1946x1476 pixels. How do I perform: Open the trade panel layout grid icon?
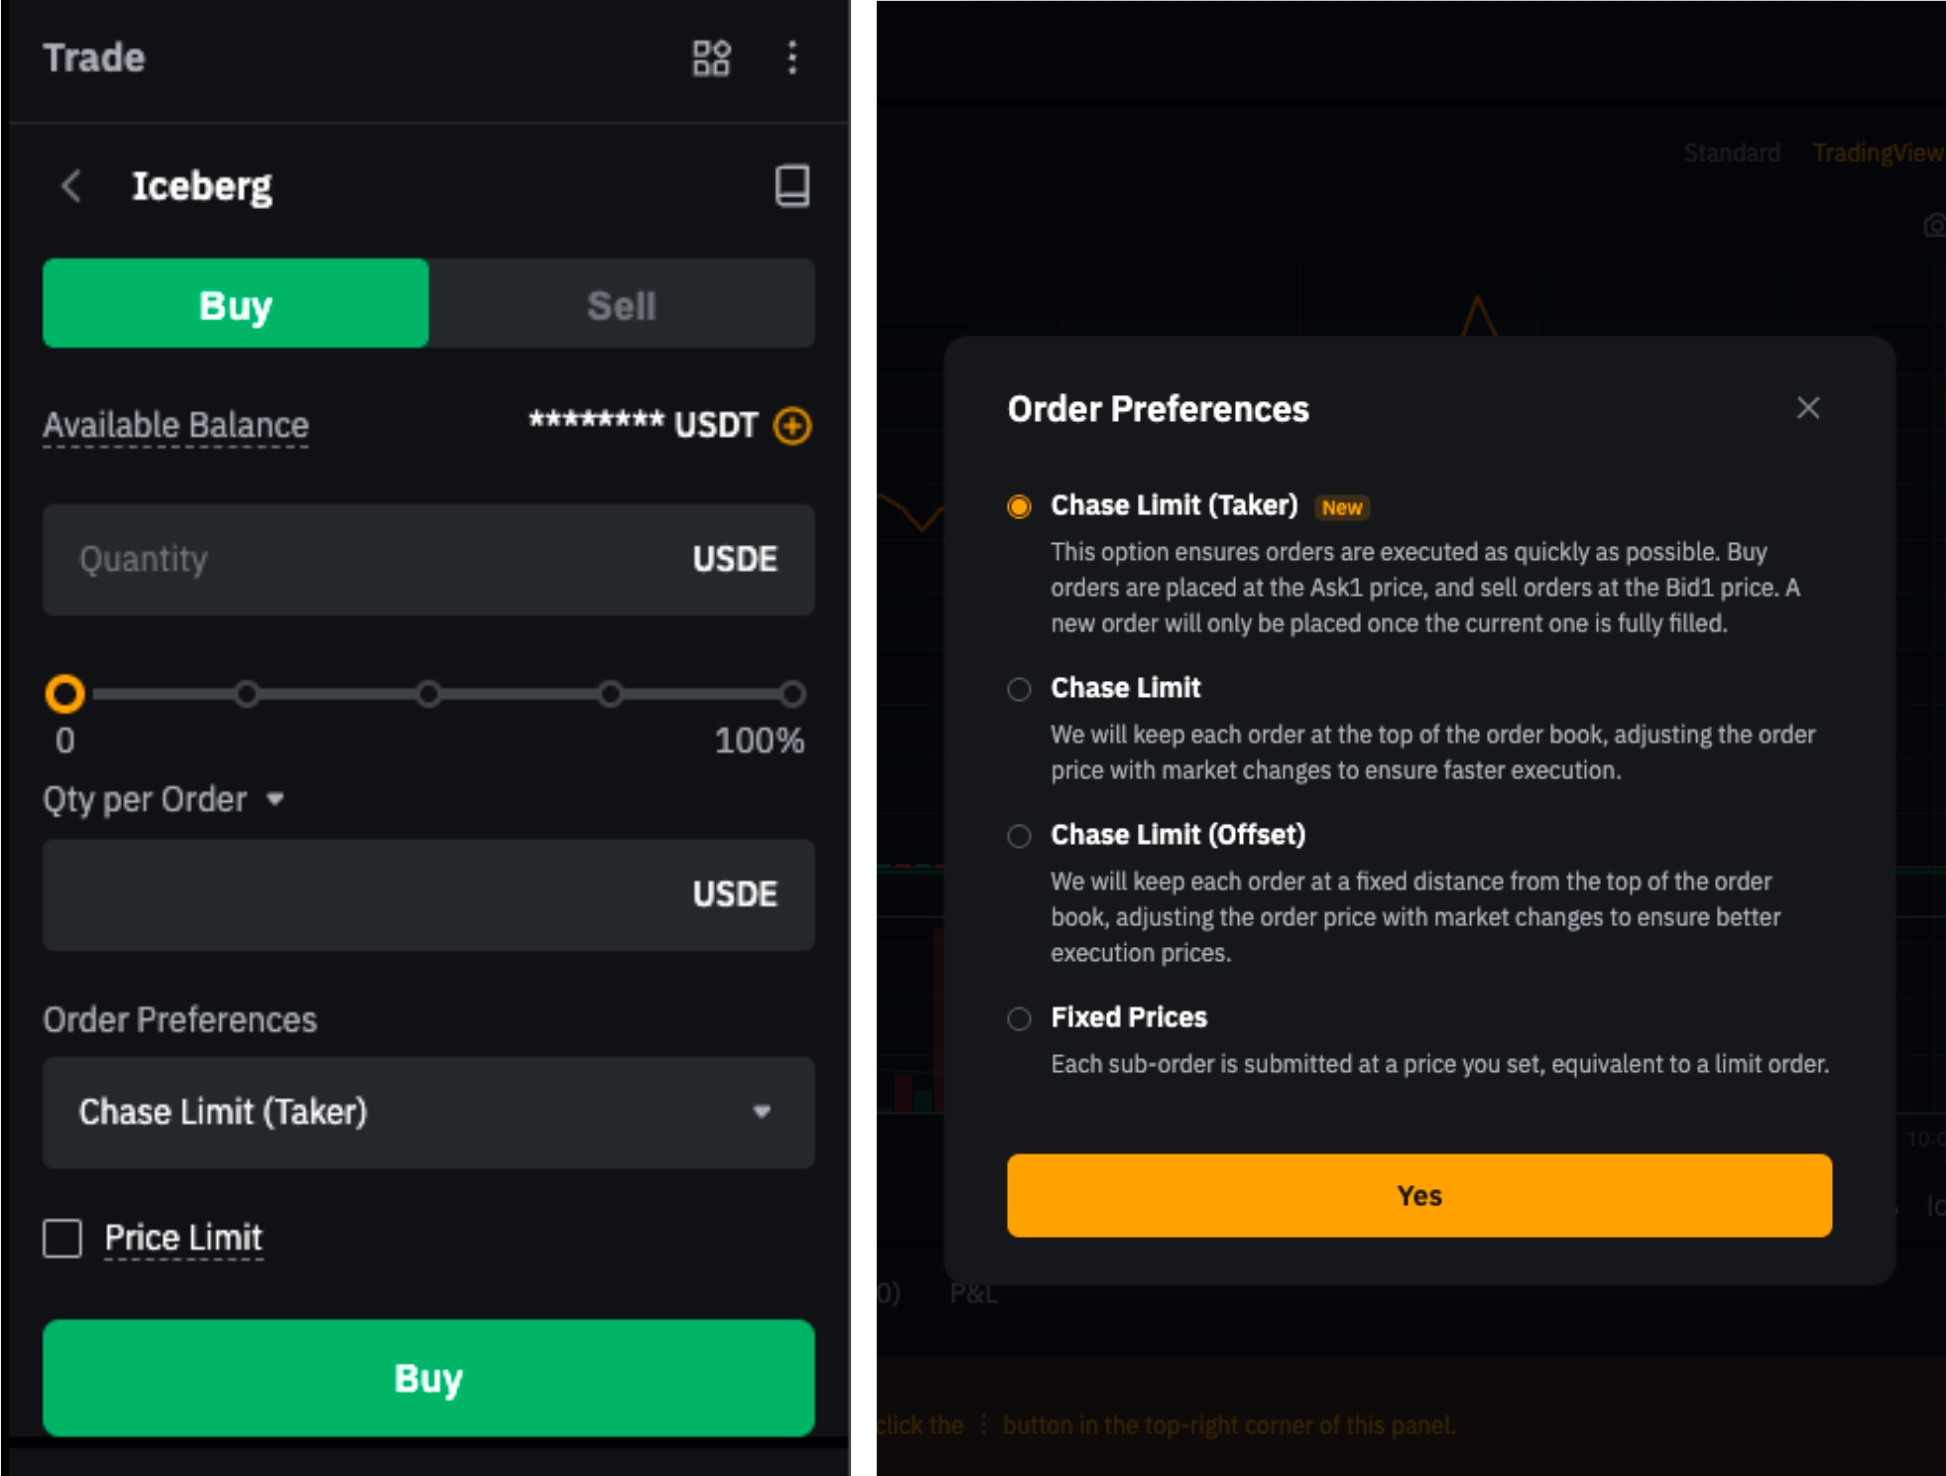[x=711, y=58]
